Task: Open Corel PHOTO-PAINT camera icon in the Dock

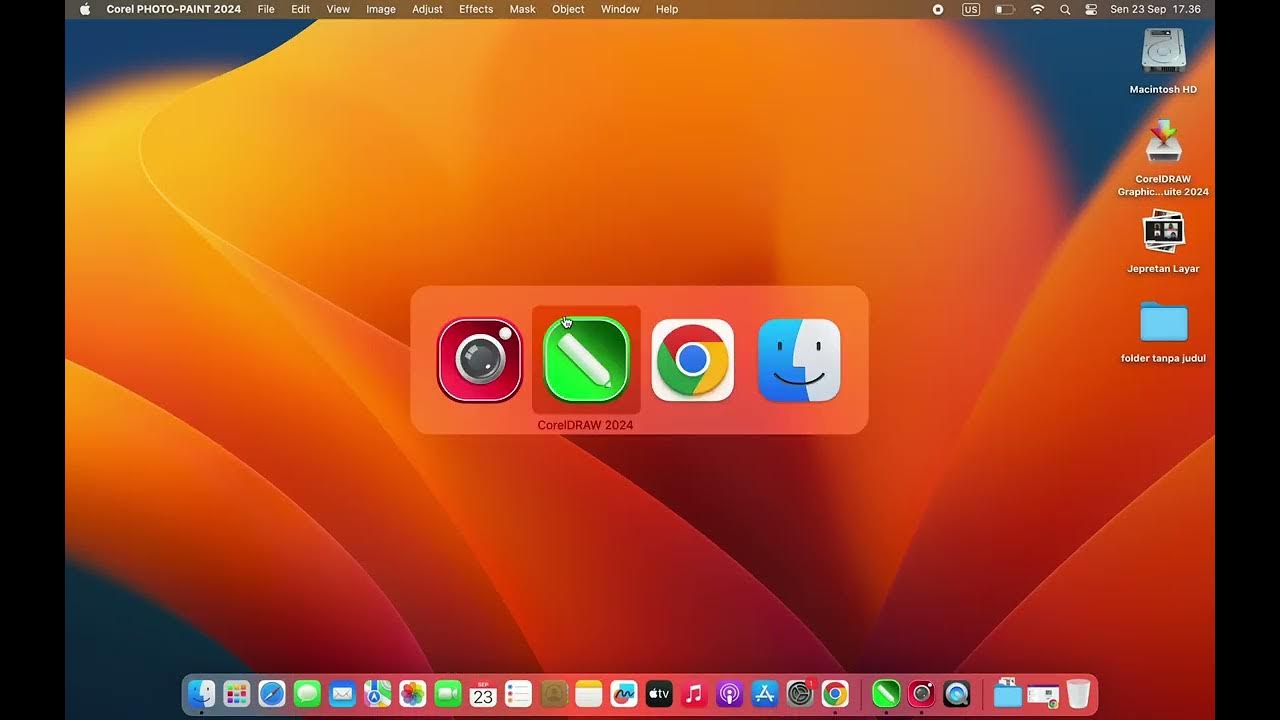Action: [921, 693]
